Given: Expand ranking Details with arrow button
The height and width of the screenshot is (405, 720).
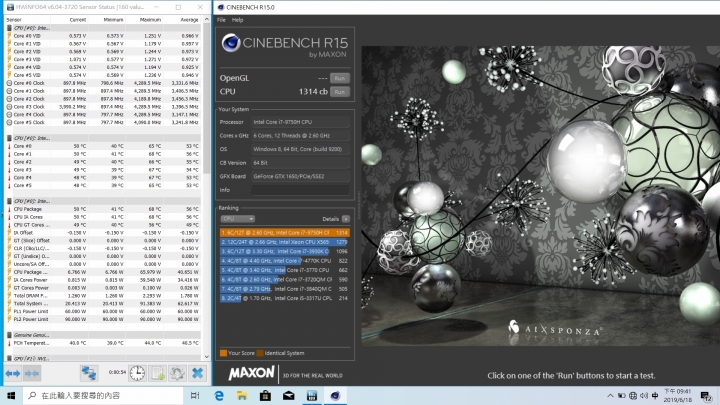Looking at the screenshot, I should (x=348, y=217).
